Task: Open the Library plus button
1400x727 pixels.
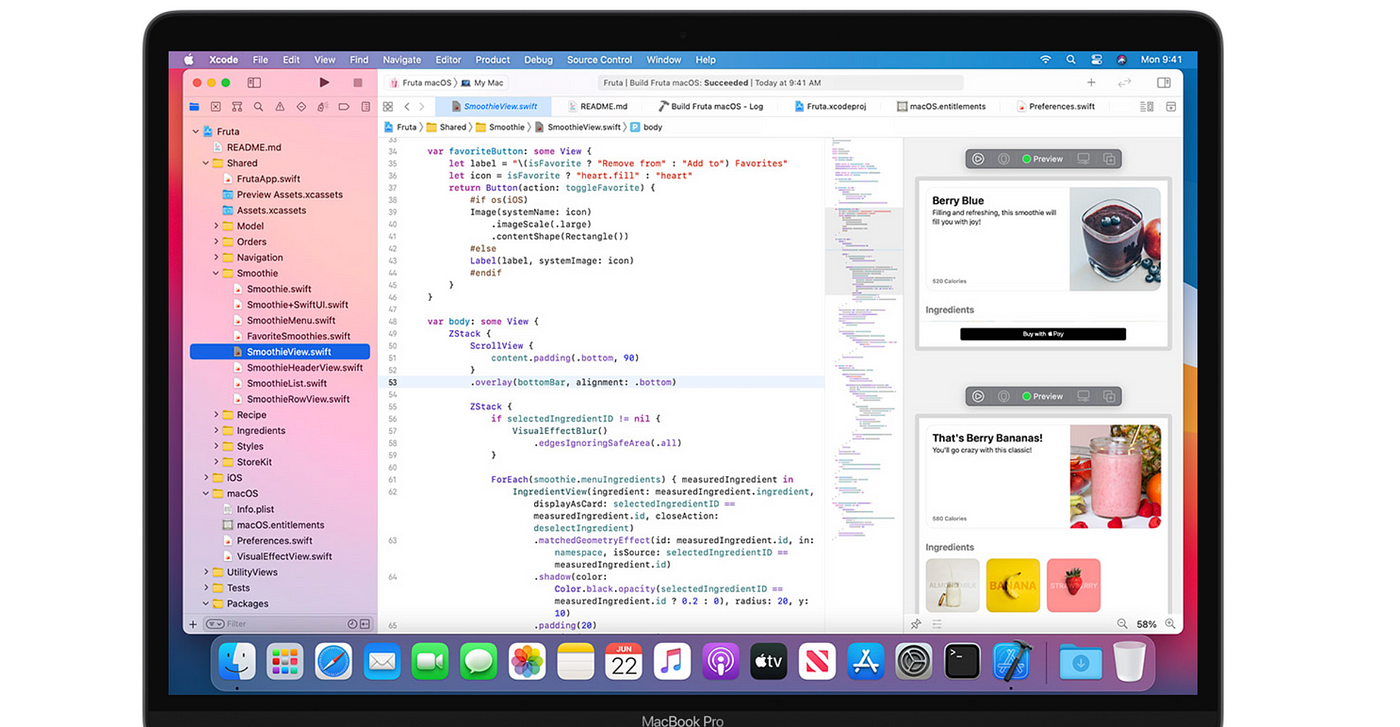Action: click(1091, 83)
